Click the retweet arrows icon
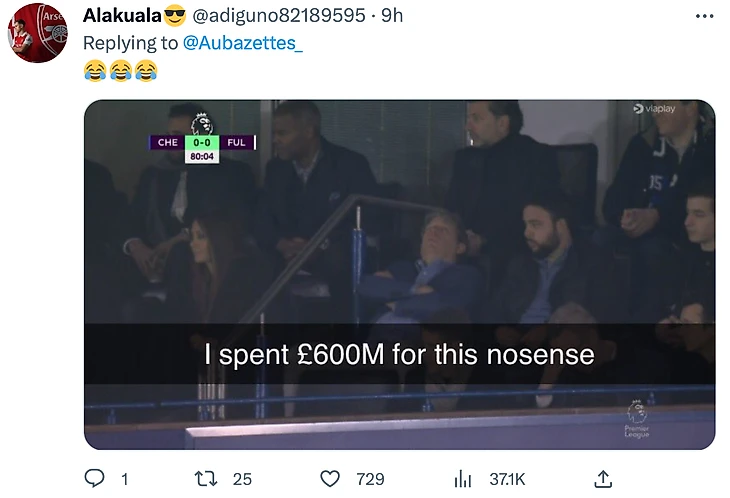 point(207,479)
